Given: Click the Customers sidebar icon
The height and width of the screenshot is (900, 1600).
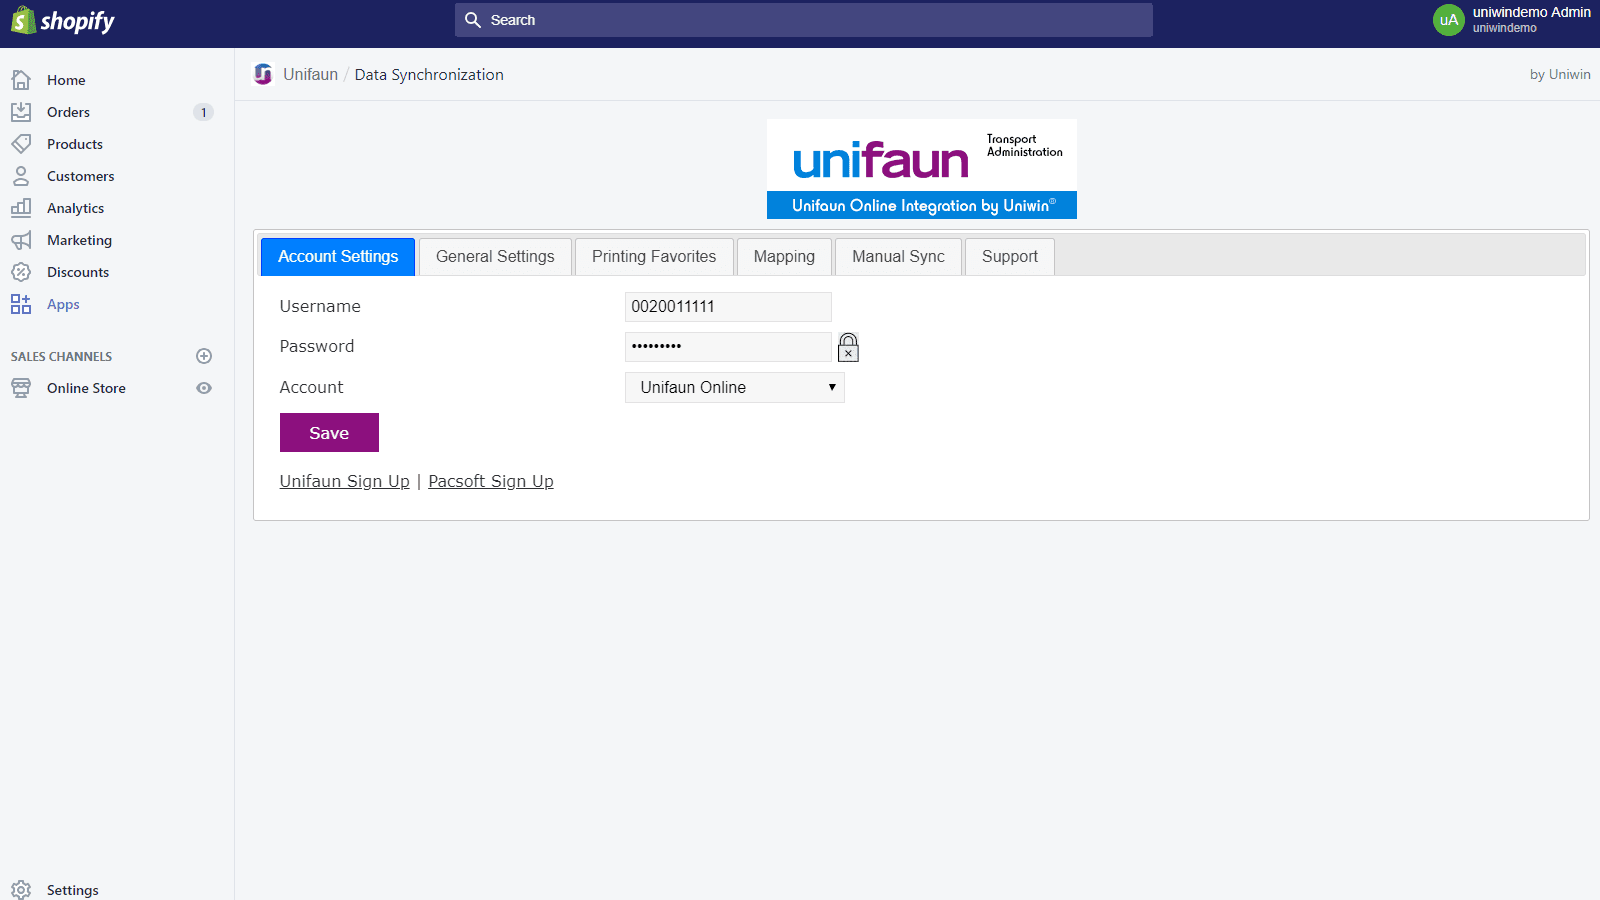Looking at the screenshot, I should tap(21, 176).
